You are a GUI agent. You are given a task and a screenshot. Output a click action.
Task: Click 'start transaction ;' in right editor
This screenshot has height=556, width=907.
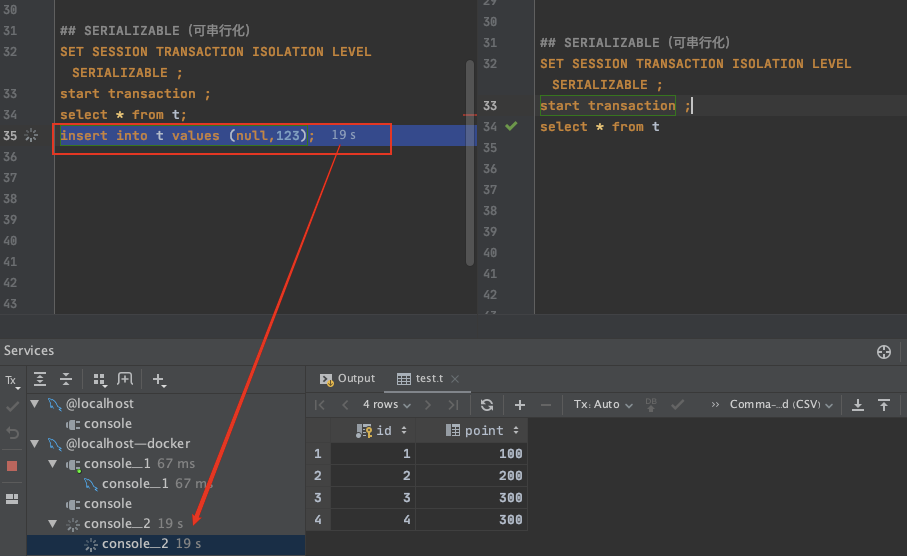[615, 105]
